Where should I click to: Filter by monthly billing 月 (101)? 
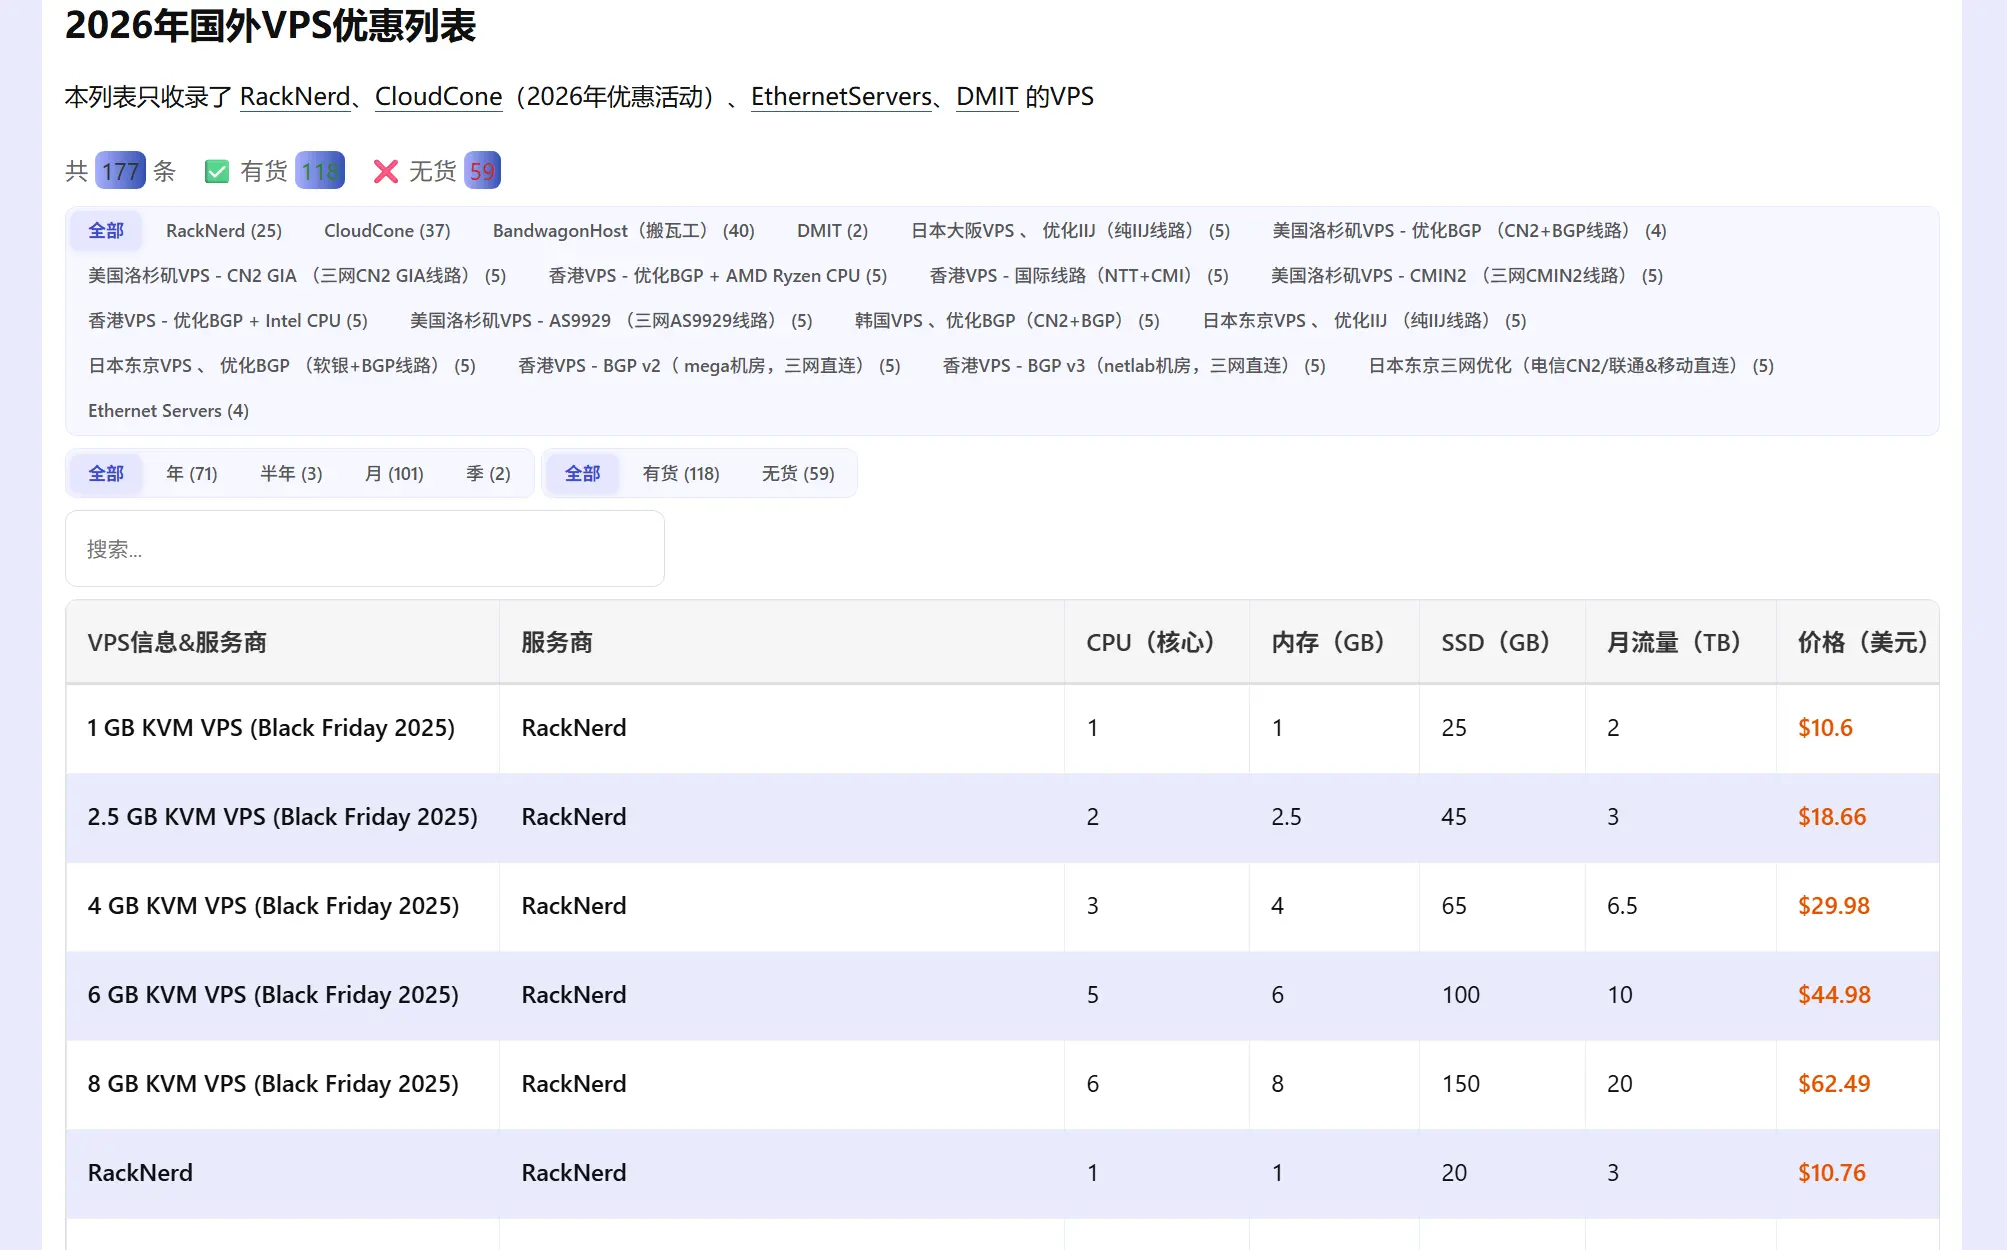click(x=393, y=474)
